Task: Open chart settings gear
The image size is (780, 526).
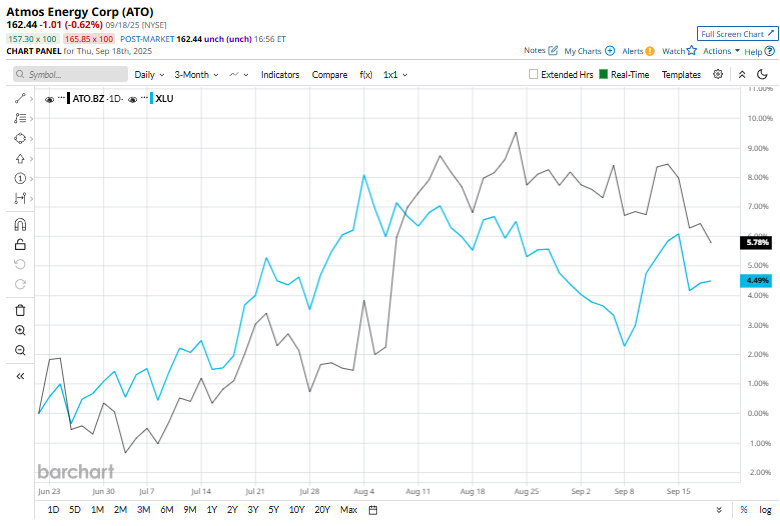Action: (x=718, y=74)
